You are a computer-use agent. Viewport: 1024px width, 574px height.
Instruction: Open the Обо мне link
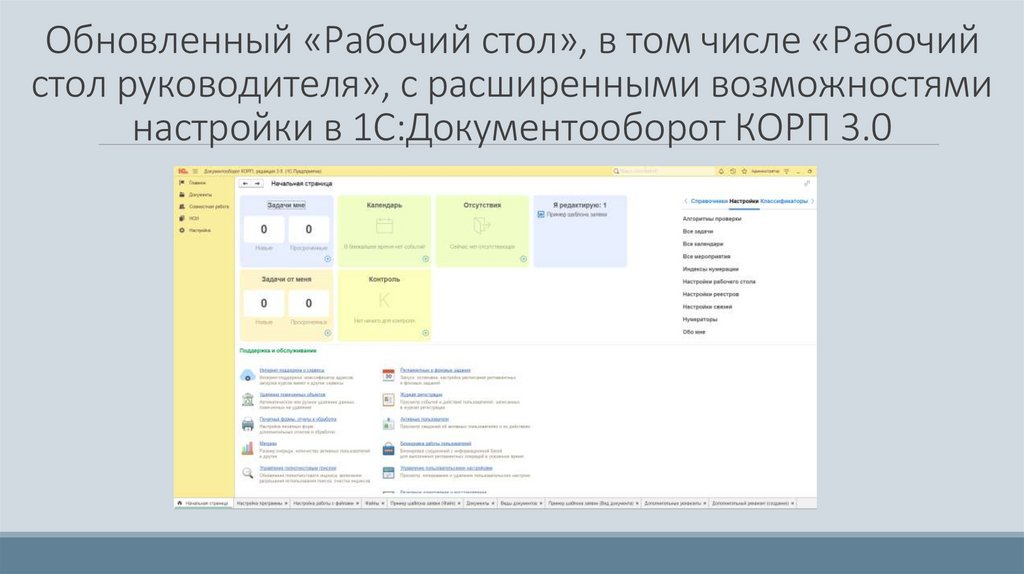coord(694,332)
